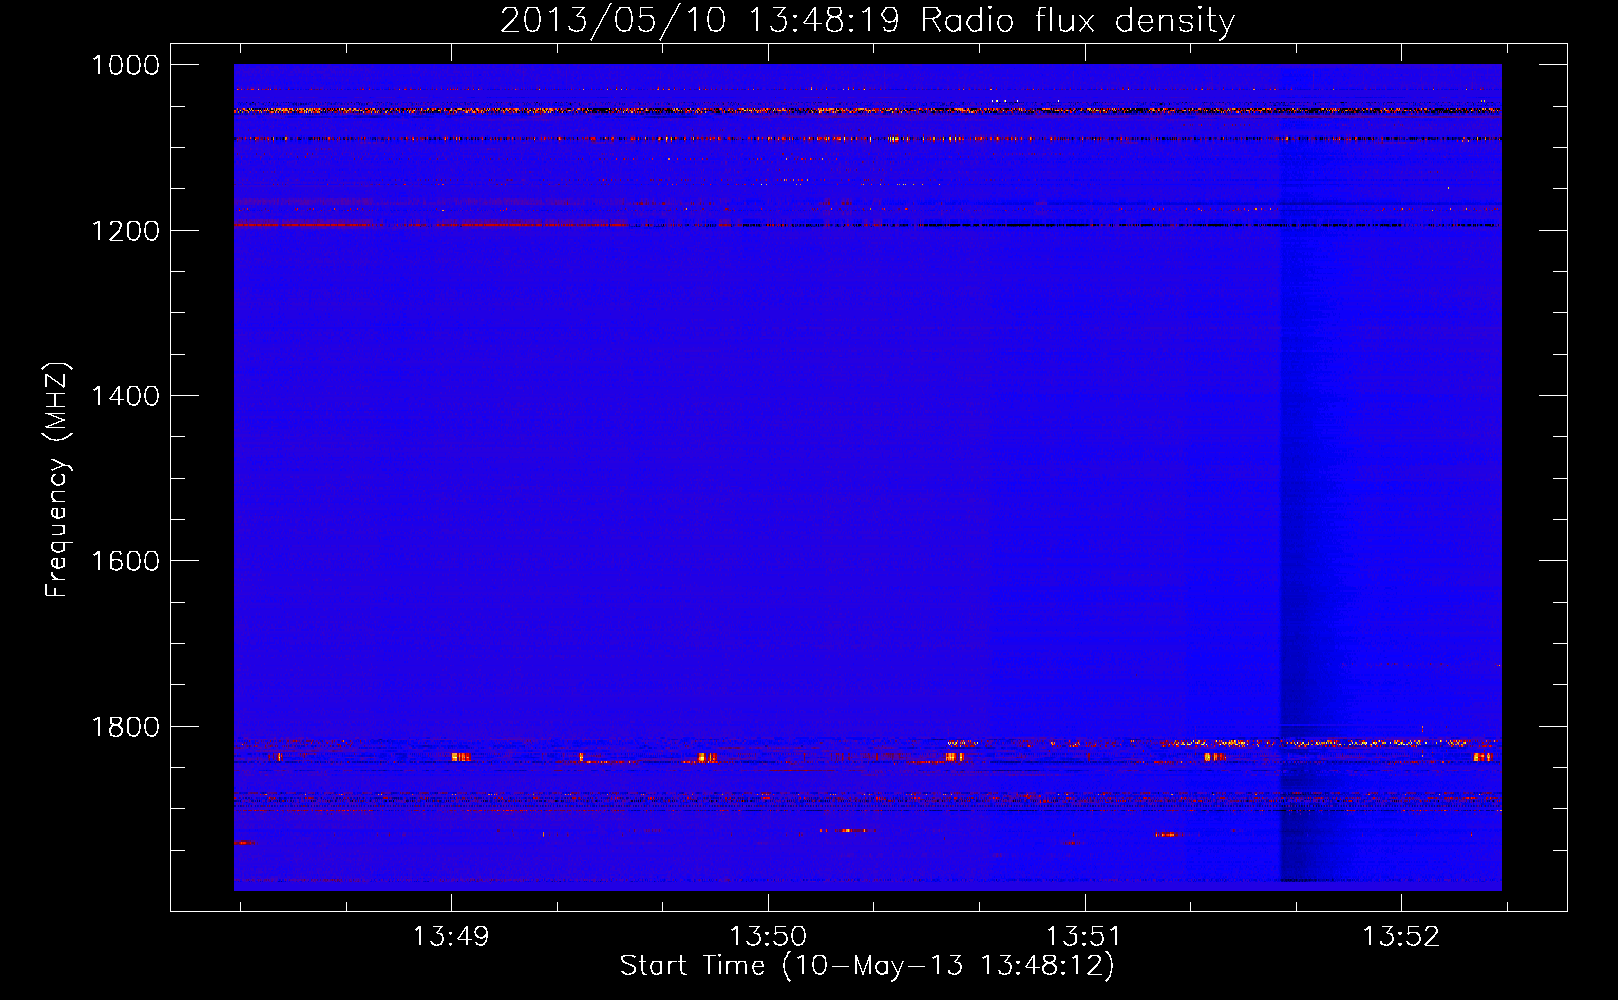Click the 13:49 time tick label
1618x1000 pixels.
[451, 936]
